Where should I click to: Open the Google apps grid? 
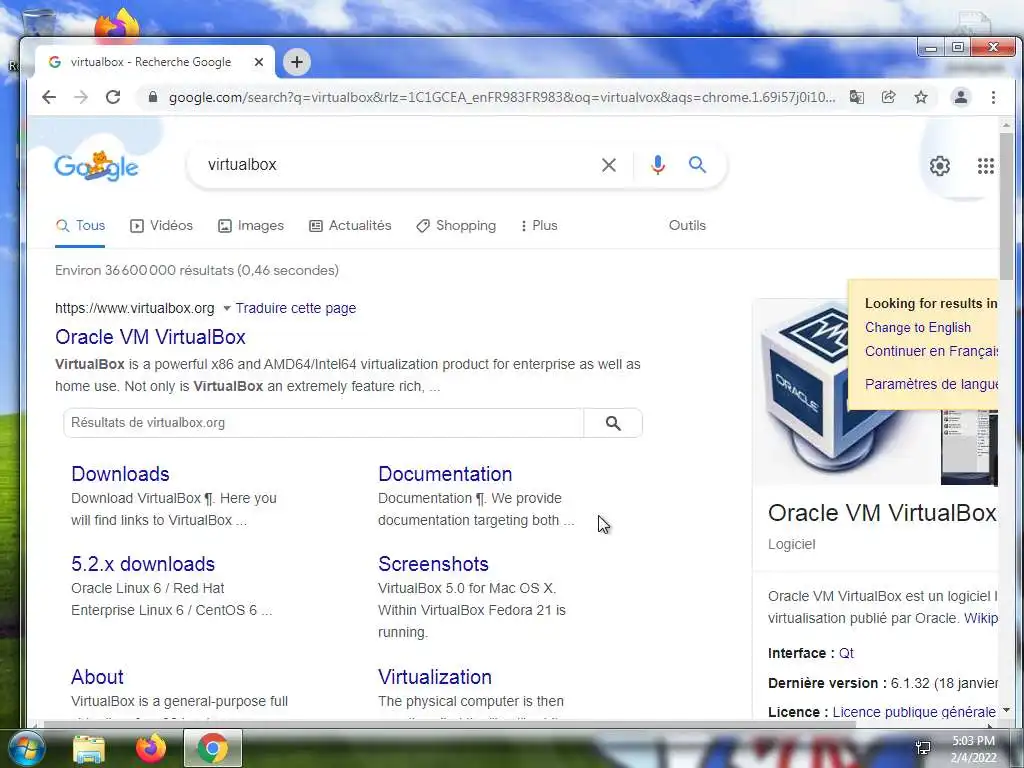pyautogui.click(x=985, y=166)
